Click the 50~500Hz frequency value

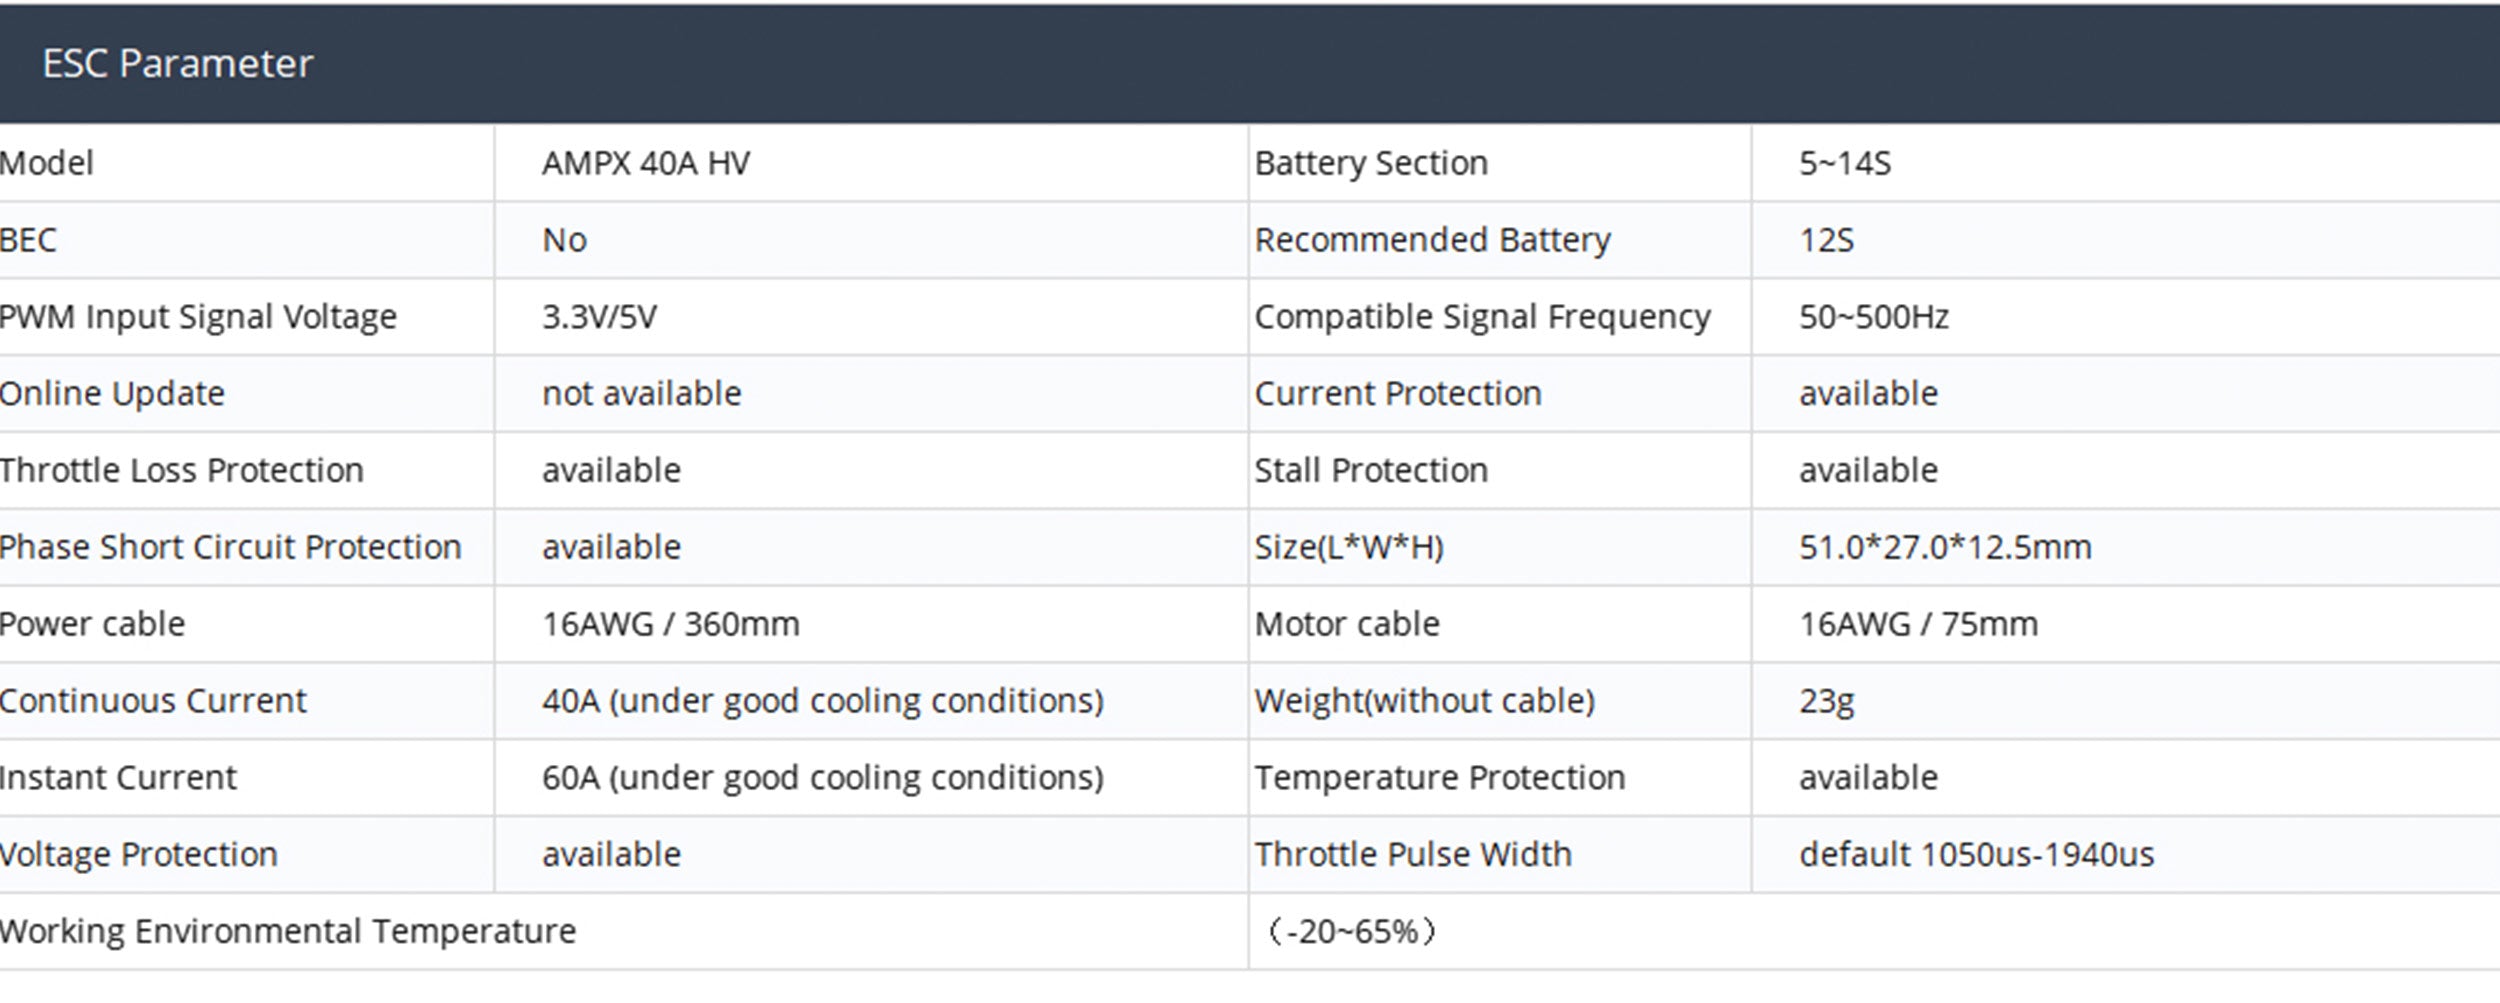(1874, 317)
